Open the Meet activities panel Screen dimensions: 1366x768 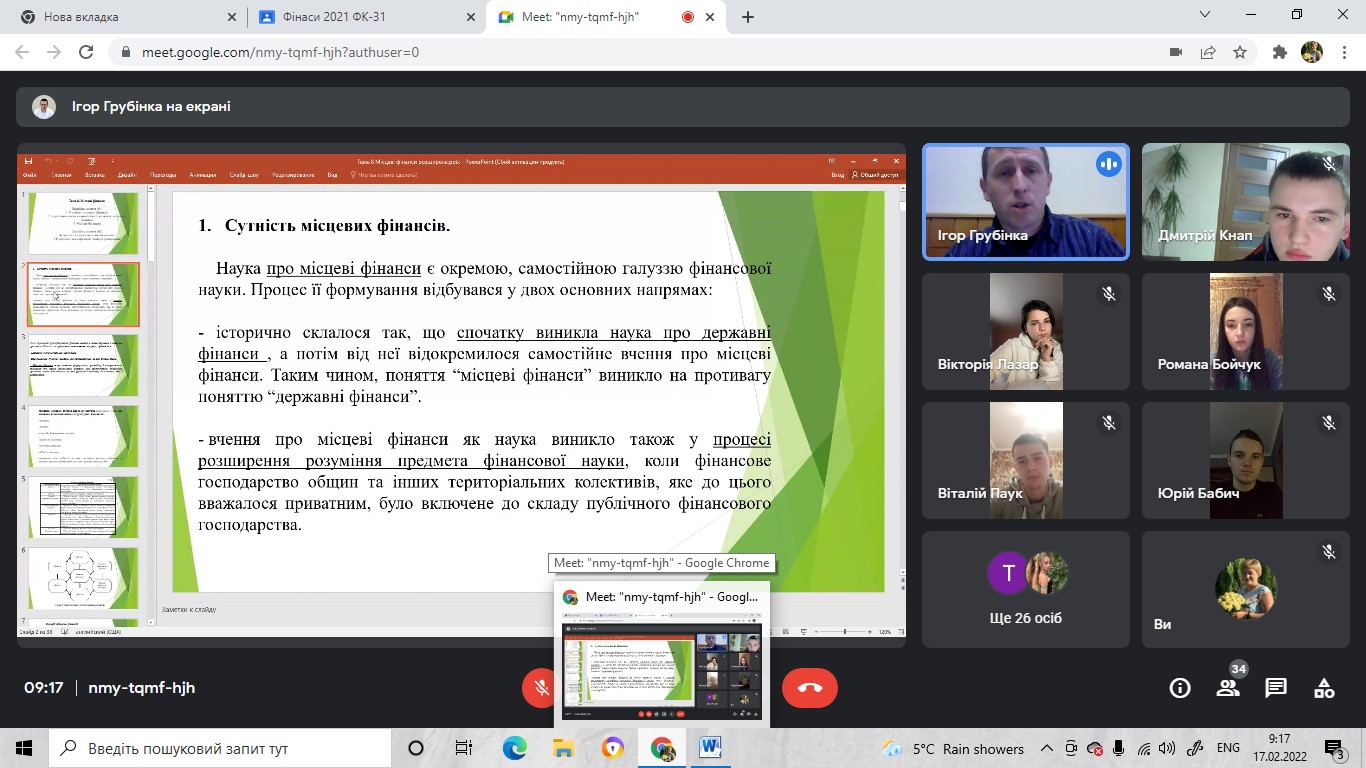[1324, 688]
